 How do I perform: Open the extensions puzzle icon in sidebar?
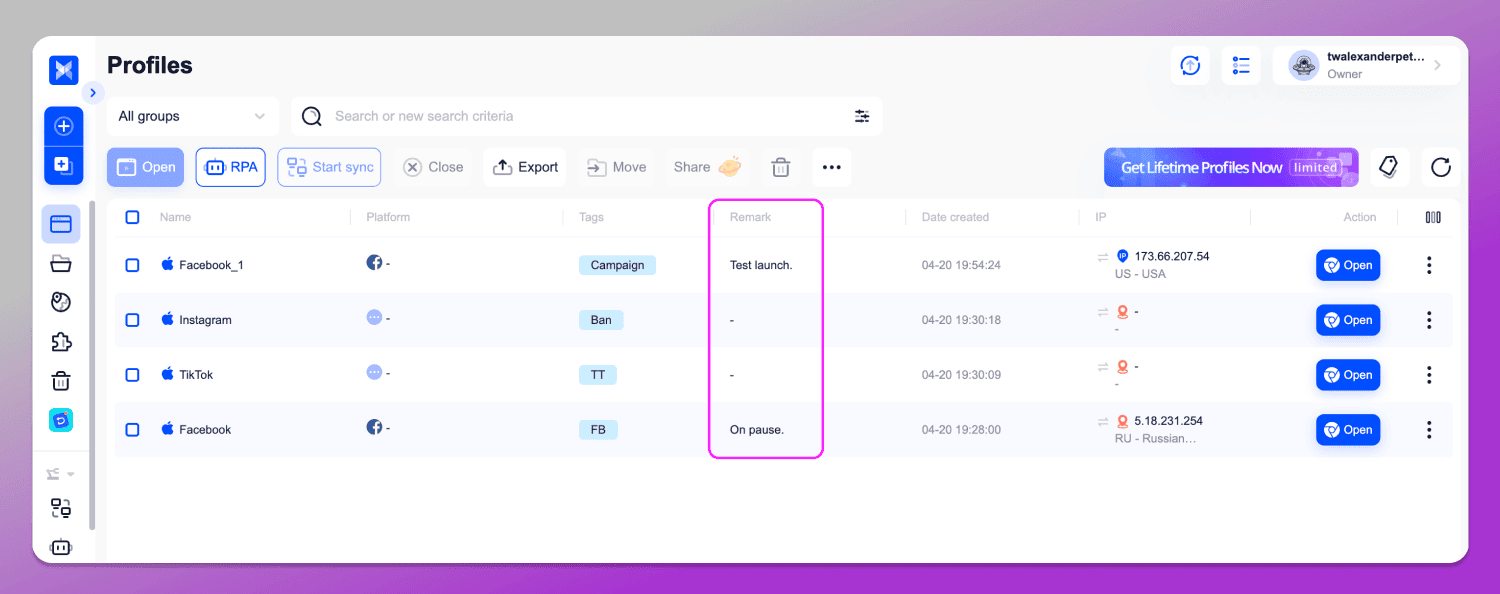(61, 342)
